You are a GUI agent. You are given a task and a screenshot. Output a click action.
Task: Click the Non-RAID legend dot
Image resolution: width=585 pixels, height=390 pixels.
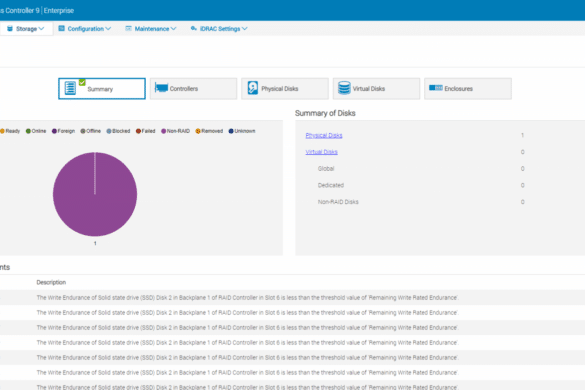tap(163, 131)
